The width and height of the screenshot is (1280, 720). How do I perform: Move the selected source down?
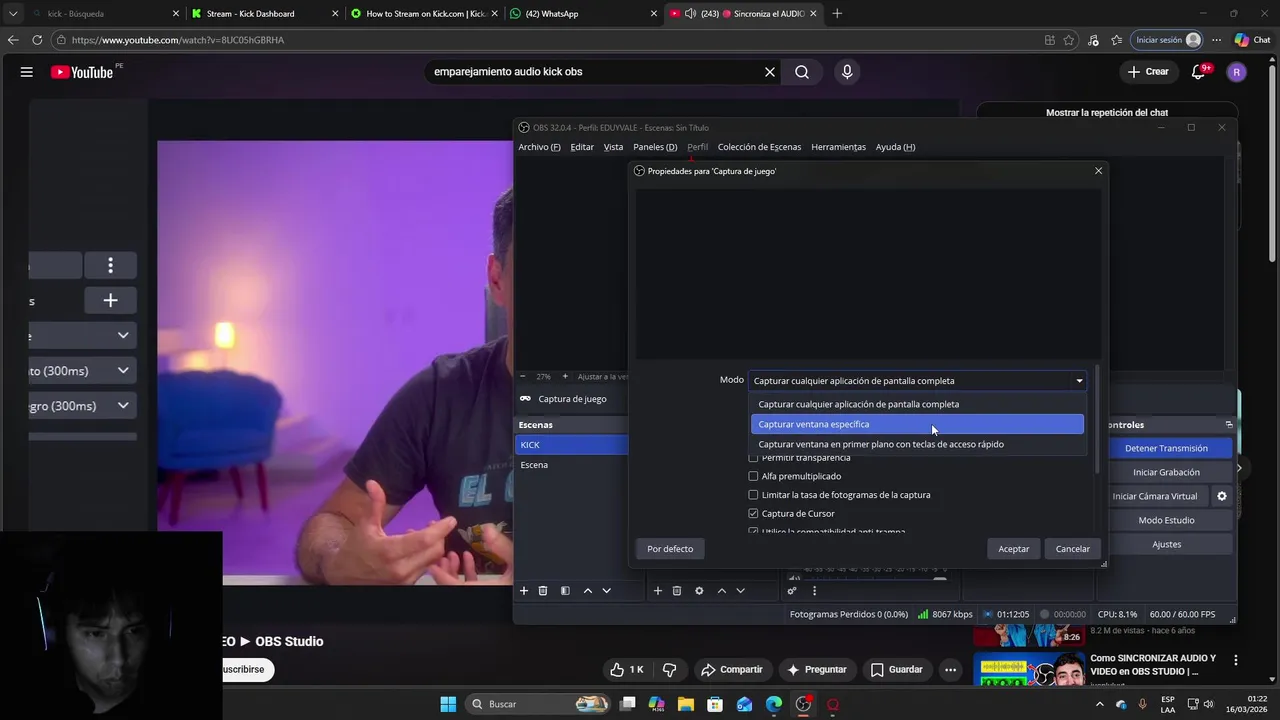click(x=740, y=591)
